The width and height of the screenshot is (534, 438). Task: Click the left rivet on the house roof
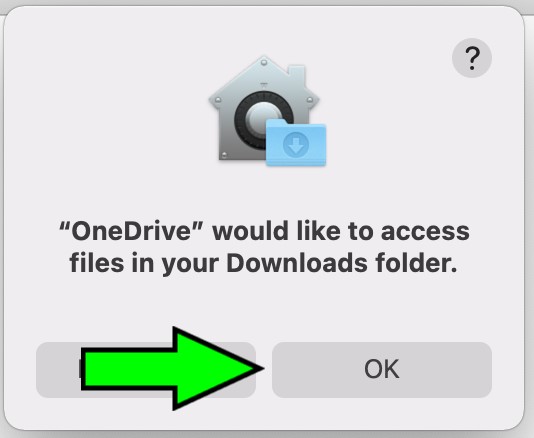tap(218, 100)
